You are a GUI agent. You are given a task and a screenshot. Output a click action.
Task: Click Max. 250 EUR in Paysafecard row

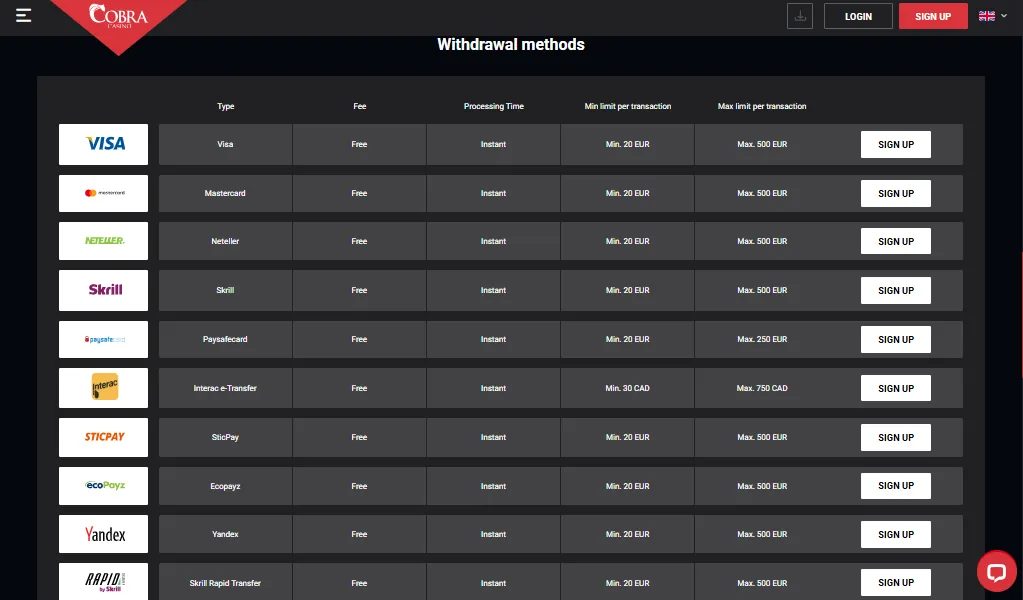click(762, 339)
